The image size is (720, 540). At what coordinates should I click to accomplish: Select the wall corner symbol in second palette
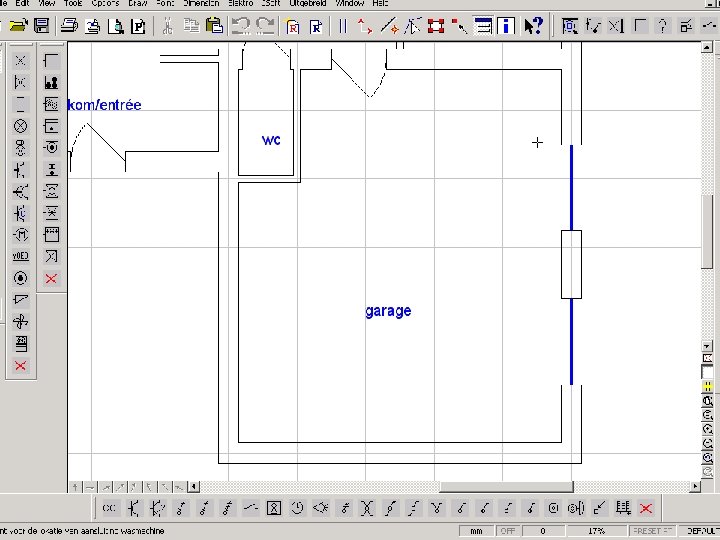(51, 61)
